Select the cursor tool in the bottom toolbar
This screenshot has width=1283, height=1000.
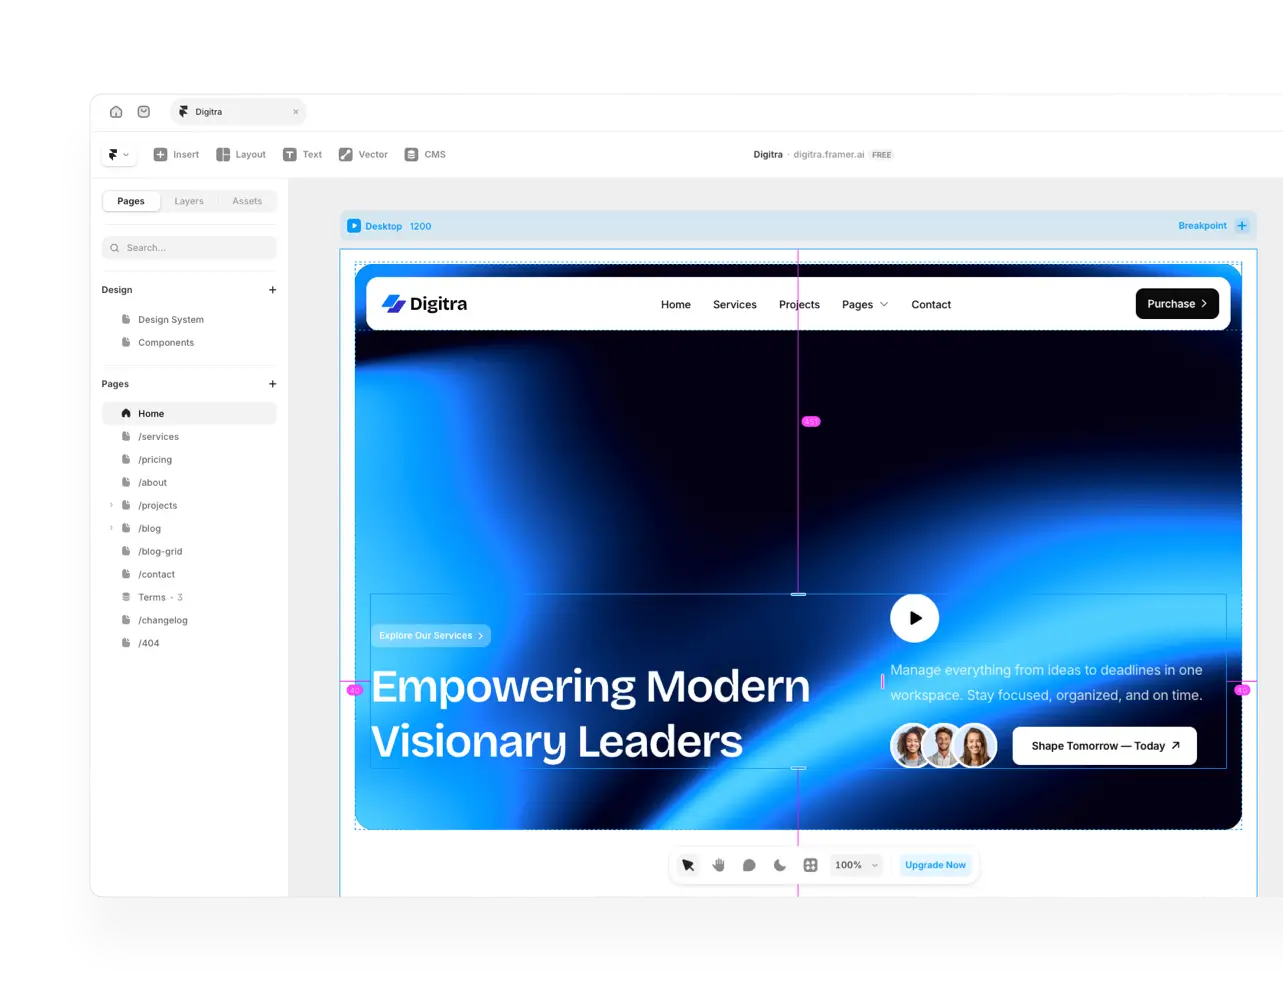688,866
